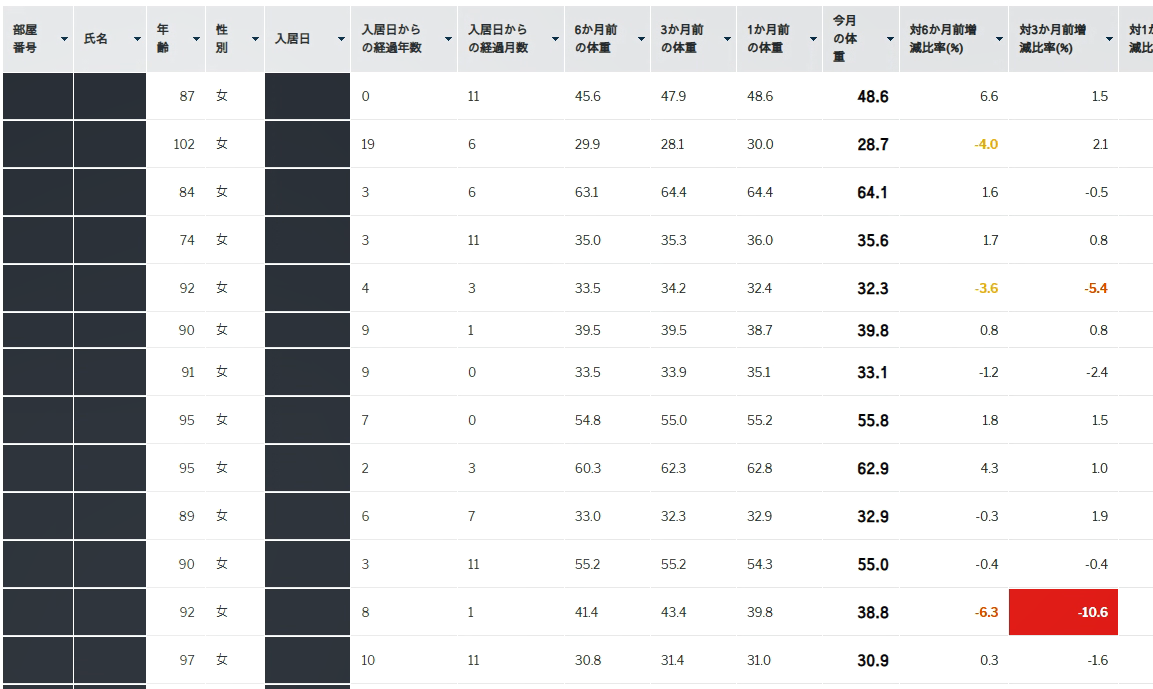Viewport: 1153px width, 689px height.
Task: Open the 1か月前の体重 filter dropdown
Action: [813, 39]
